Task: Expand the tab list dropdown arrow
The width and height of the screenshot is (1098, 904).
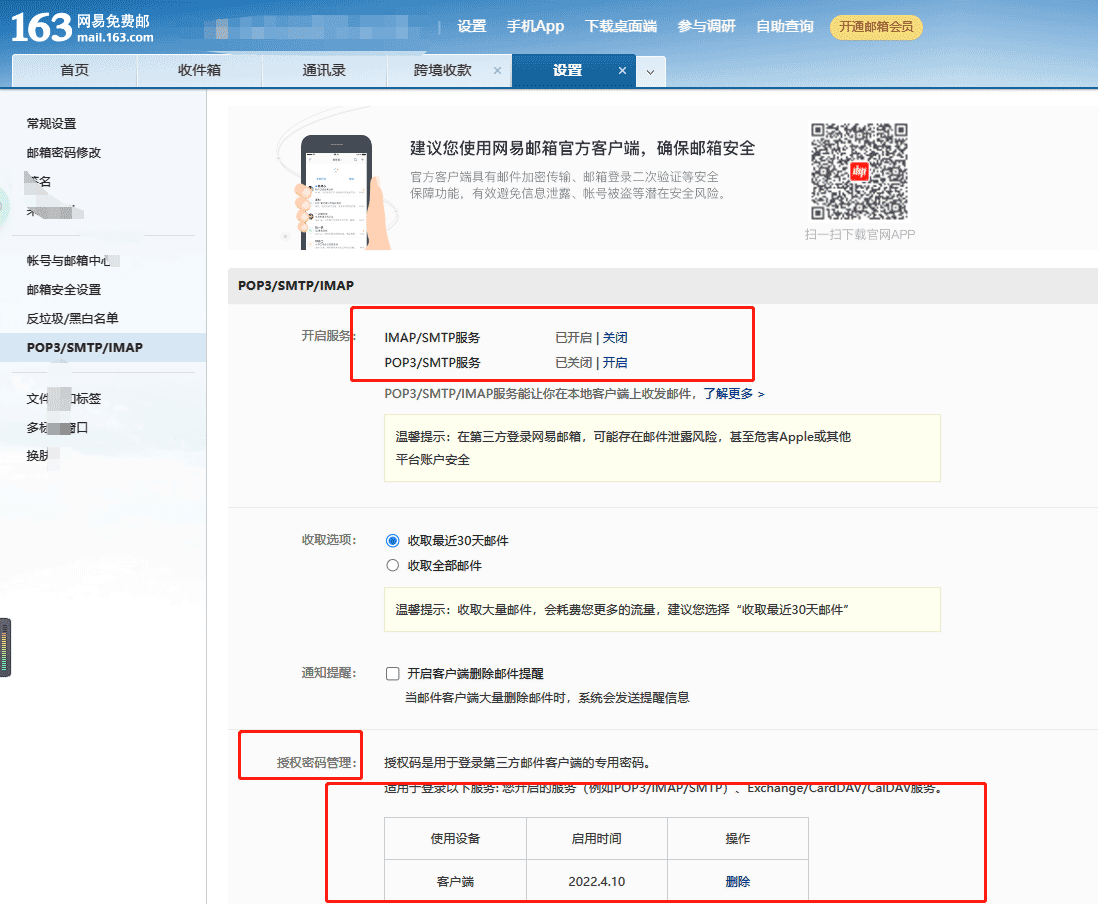Action: click(x=650, y=72)
